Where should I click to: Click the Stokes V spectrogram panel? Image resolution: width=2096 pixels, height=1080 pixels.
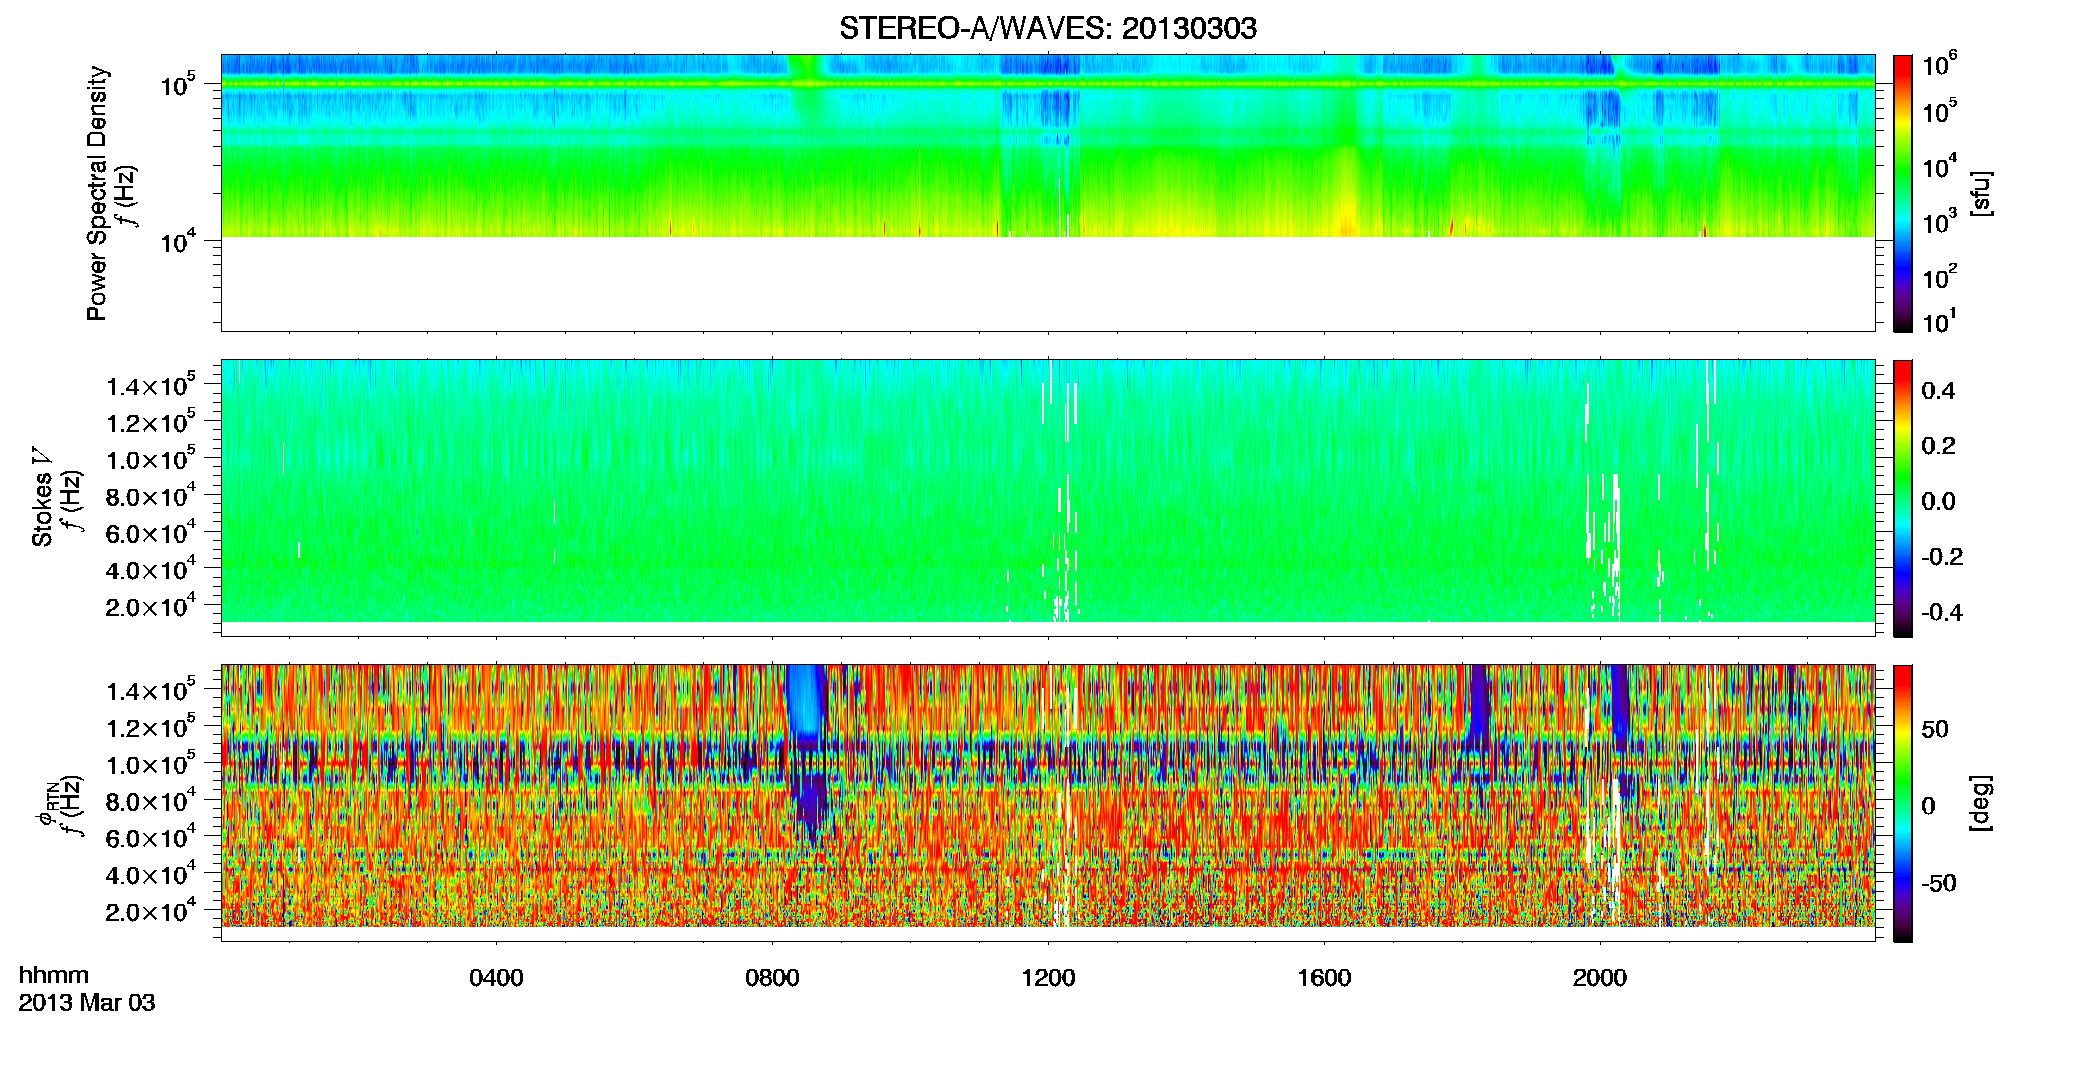[x=1048, y=497]
